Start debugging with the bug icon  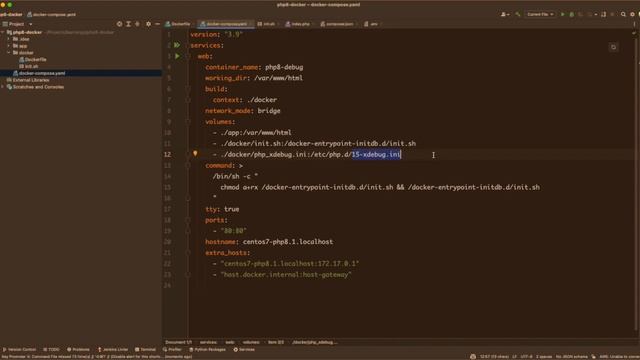[x=571, y=14]
